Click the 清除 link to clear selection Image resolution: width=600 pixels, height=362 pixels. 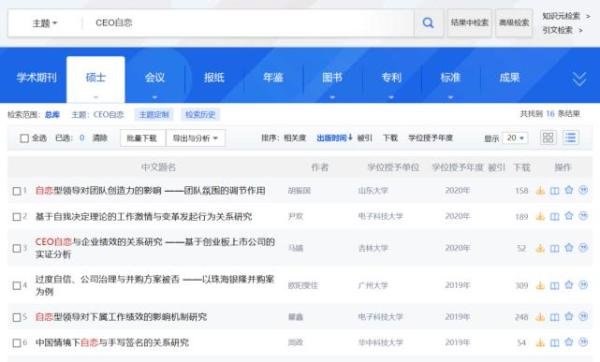[x=100, y=138]
